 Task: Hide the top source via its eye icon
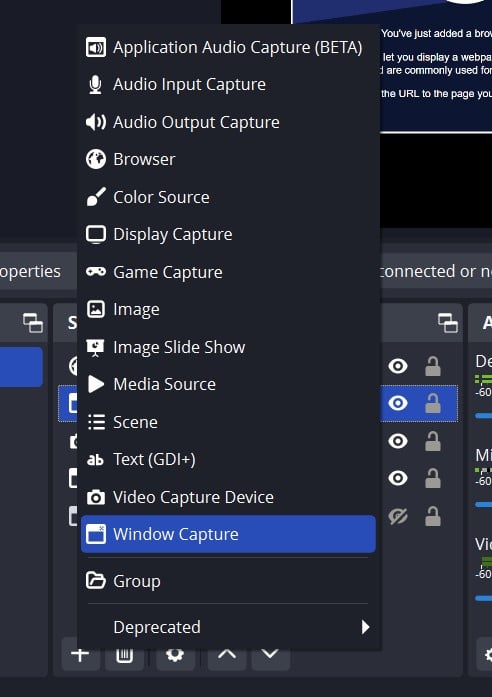tap(398, 366)
